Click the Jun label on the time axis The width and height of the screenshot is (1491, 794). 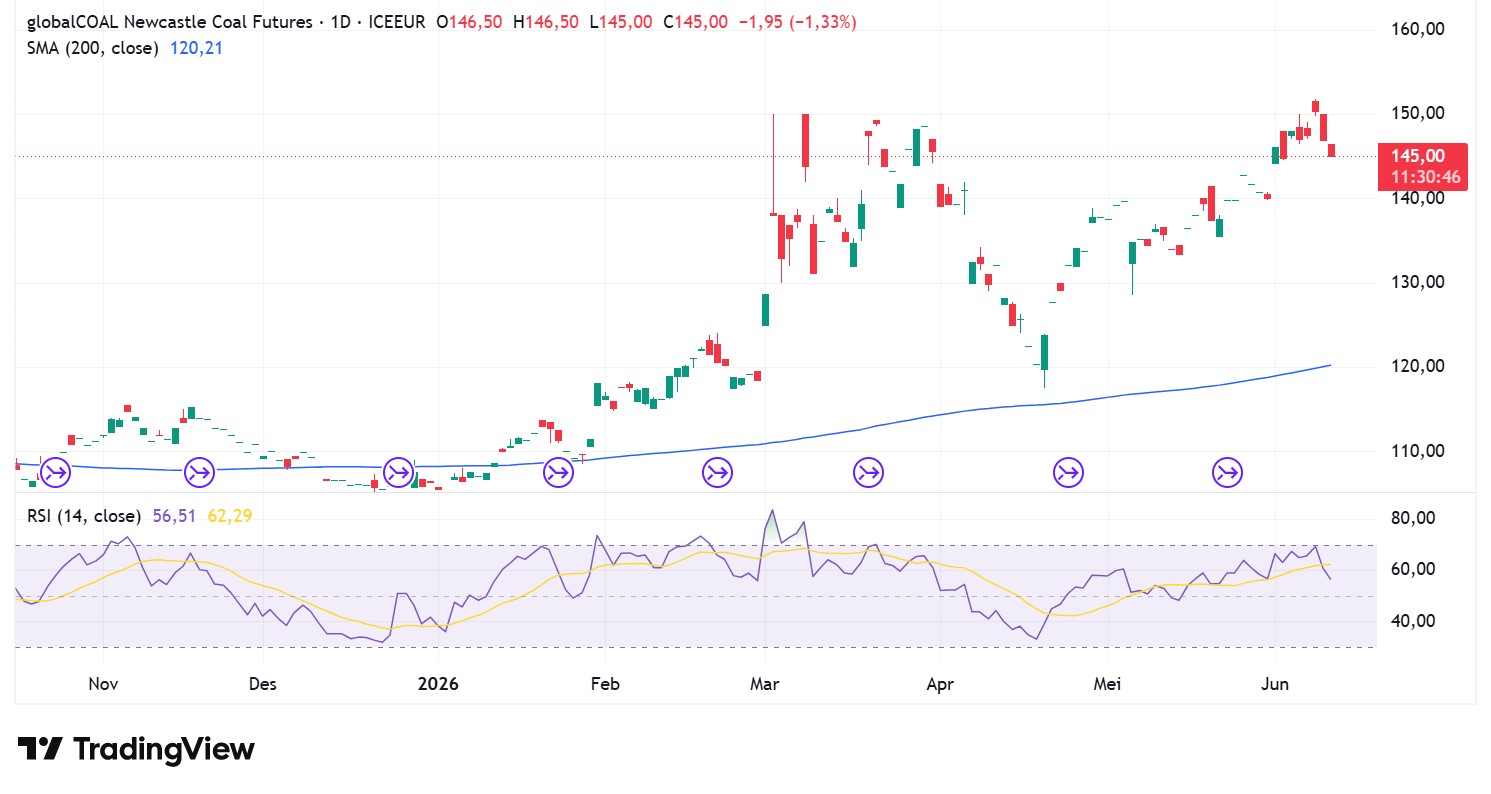click(1275, 684)
